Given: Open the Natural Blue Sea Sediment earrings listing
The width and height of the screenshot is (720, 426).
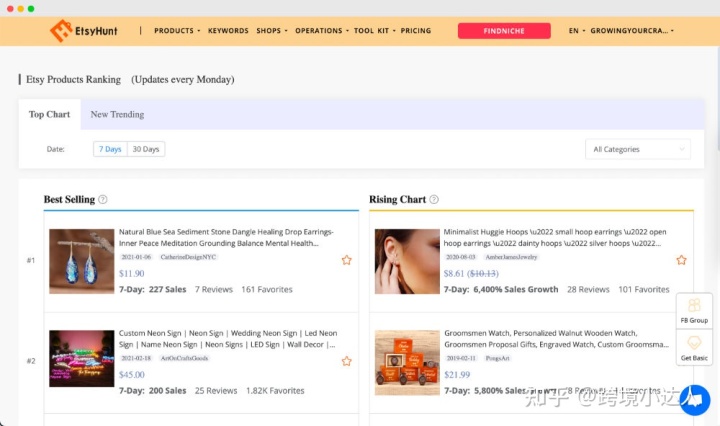Looking at the screenshot, I should point(226,237).
